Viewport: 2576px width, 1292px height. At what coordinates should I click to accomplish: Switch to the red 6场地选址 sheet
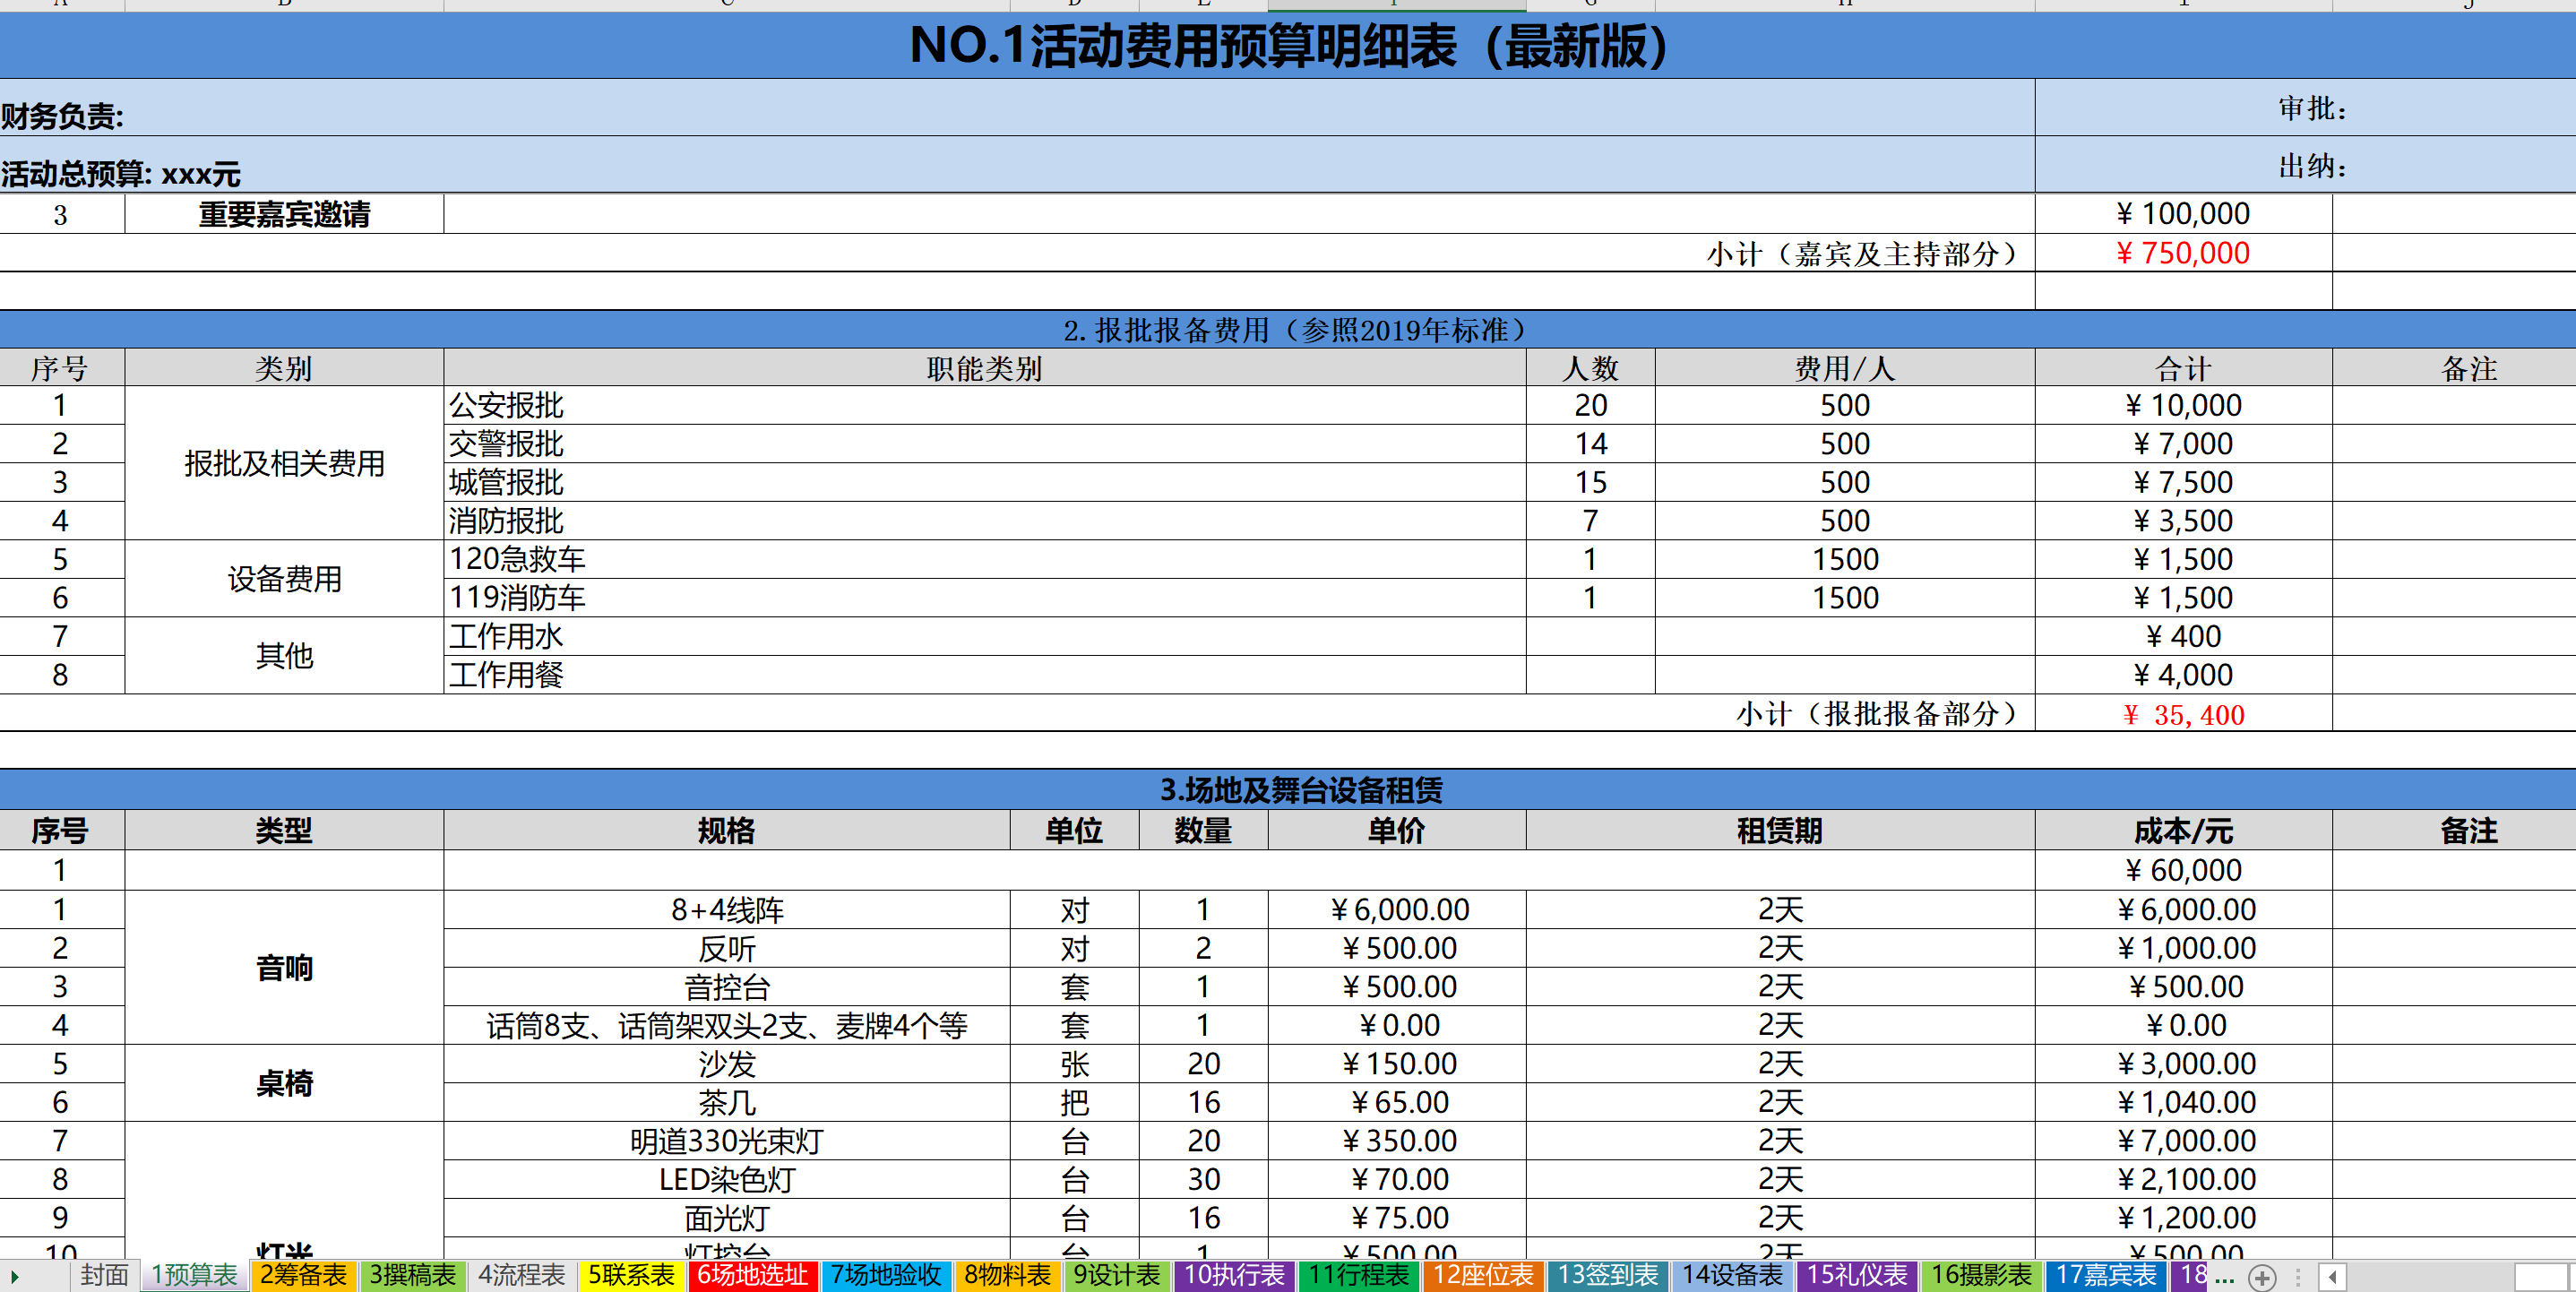pyautogui.click(x=753, y=1276)
